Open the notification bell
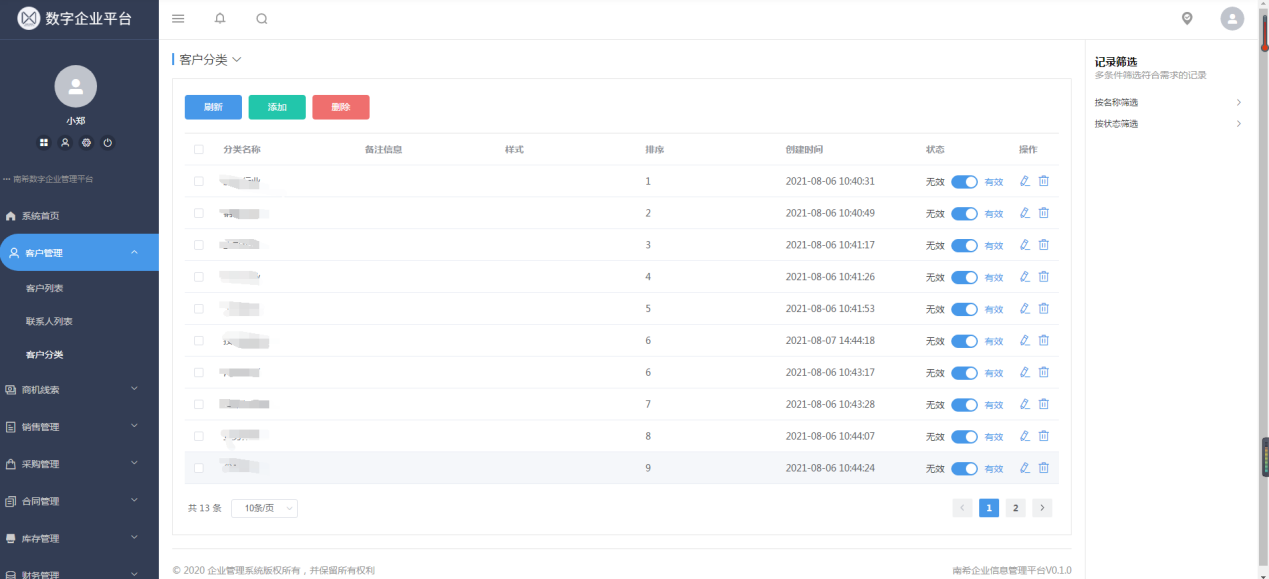Viewport: 1269px width, 579px height. click(x=220, y=19)
